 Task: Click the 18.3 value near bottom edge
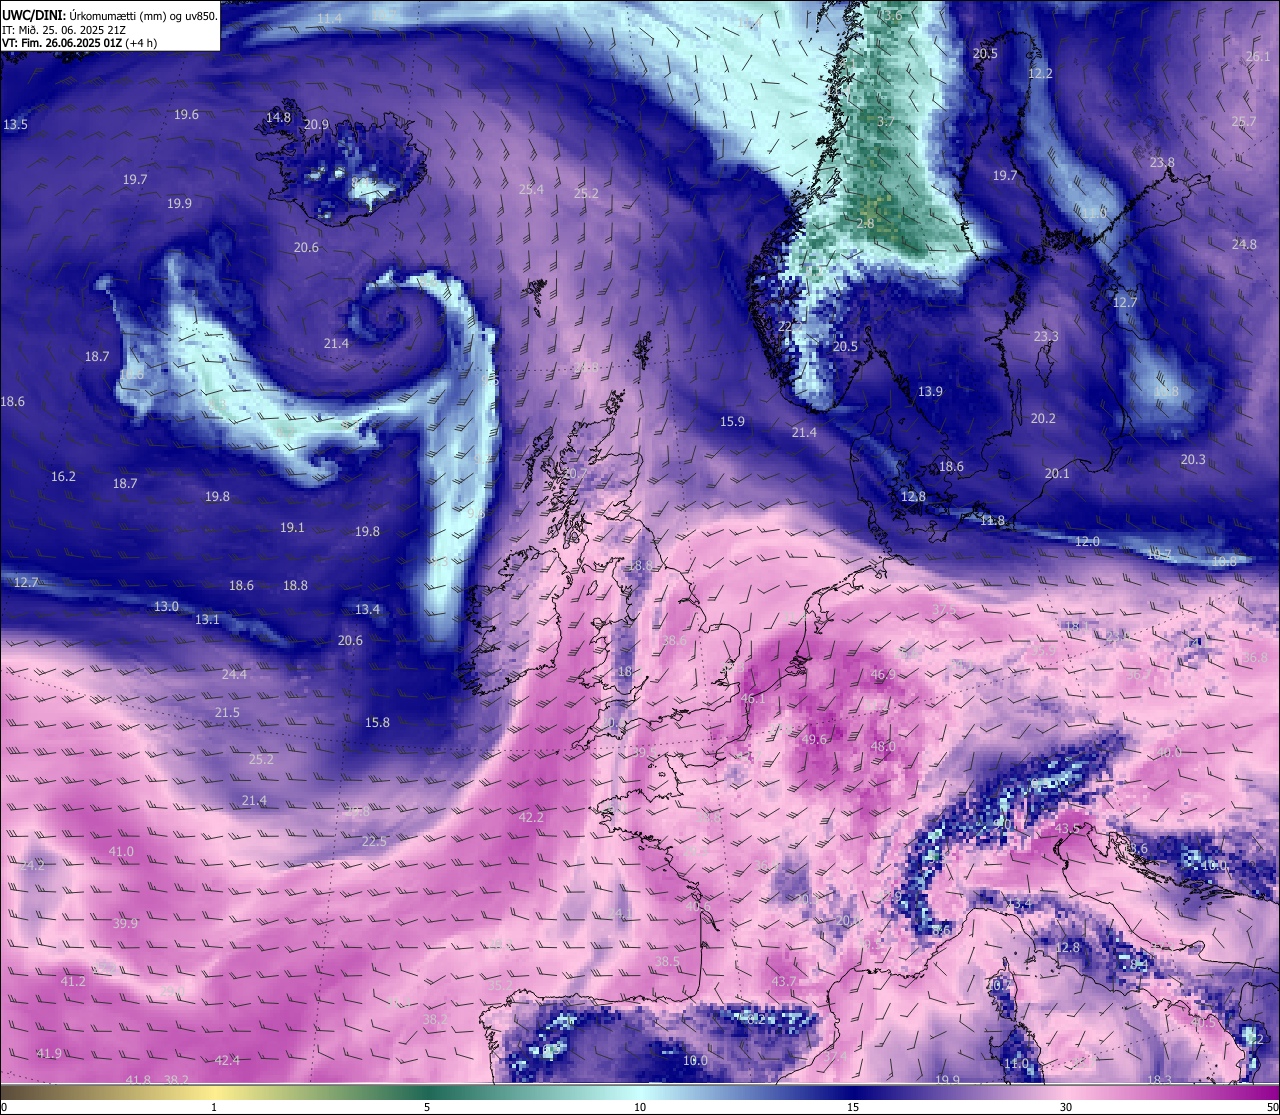tap(1159, 1080)
